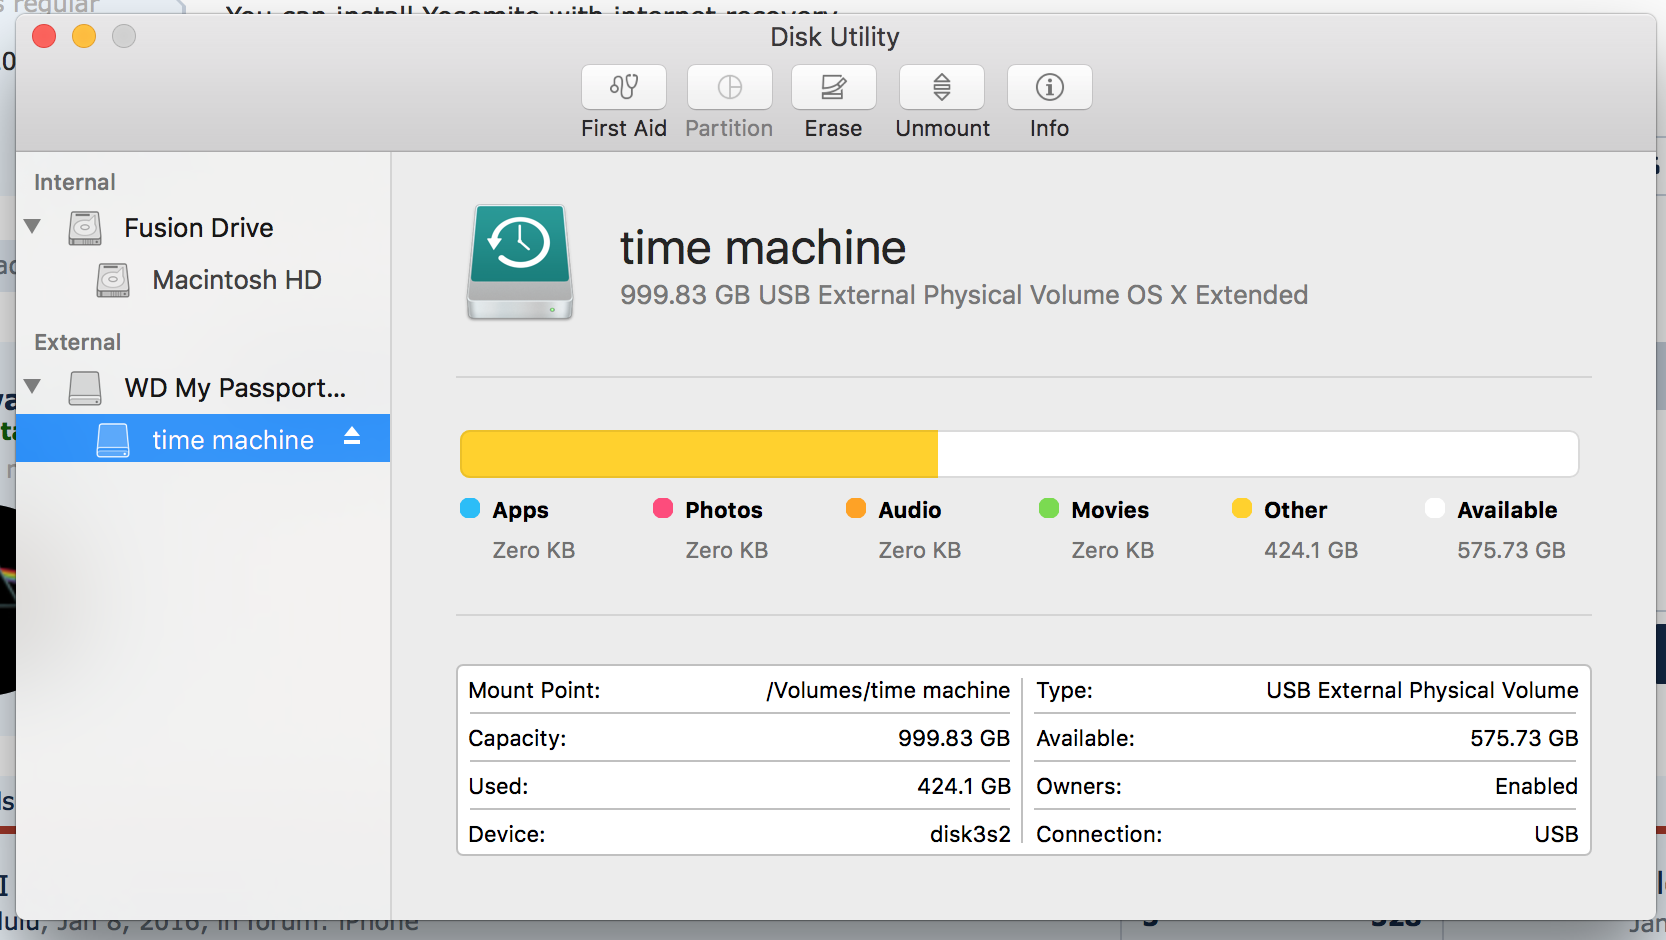Click the Erase label in toolbar
1666x940 pixels.
point(834,128)
